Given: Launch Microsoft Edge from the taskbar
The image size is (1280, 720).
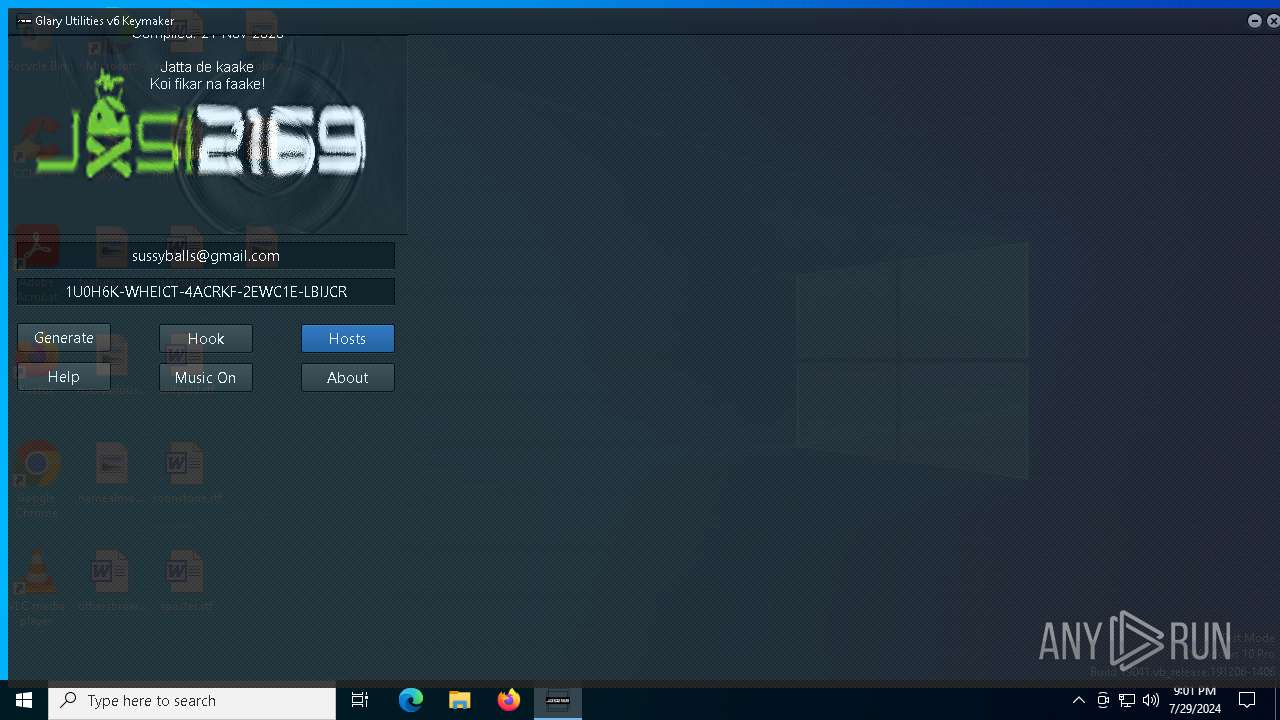Looking at the screenshot, I should coord(411,701).
